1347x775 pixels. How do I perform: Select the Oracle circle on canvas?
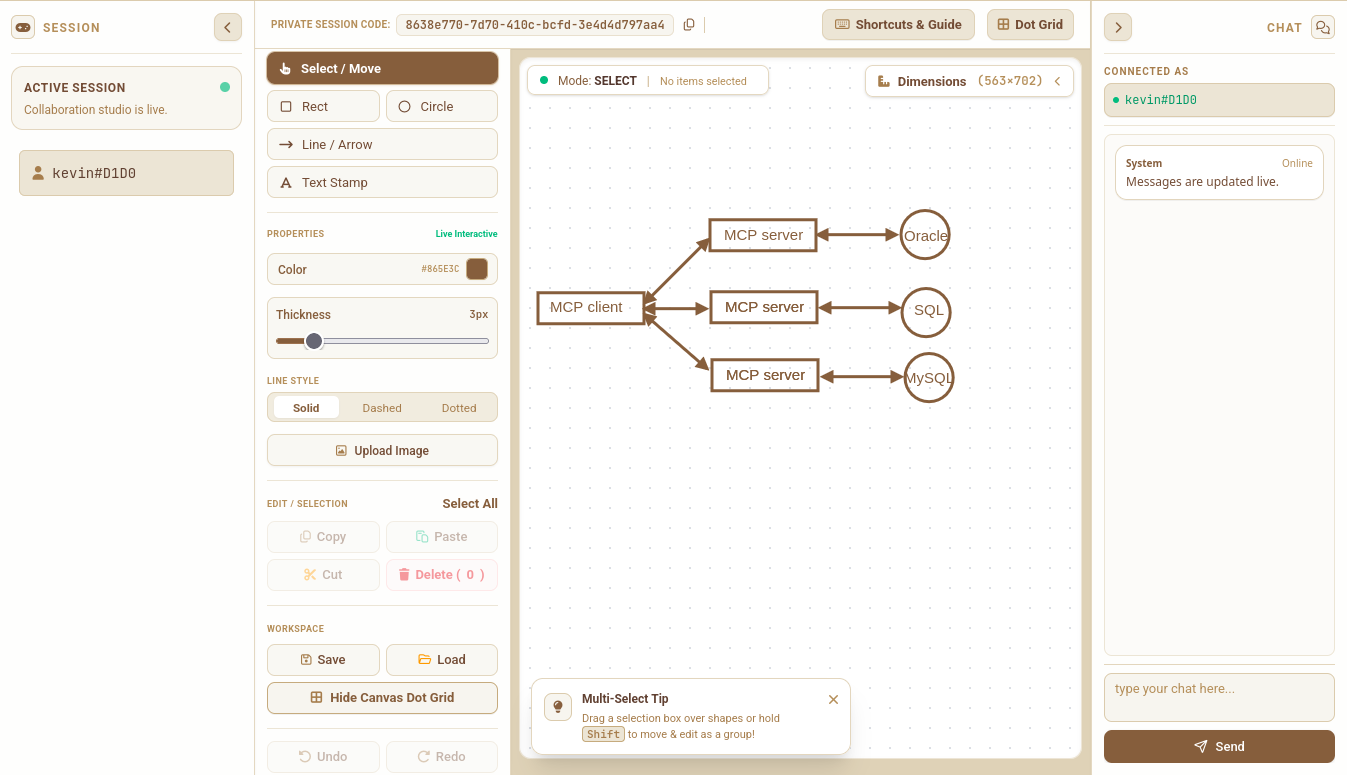tap(925, 235)
